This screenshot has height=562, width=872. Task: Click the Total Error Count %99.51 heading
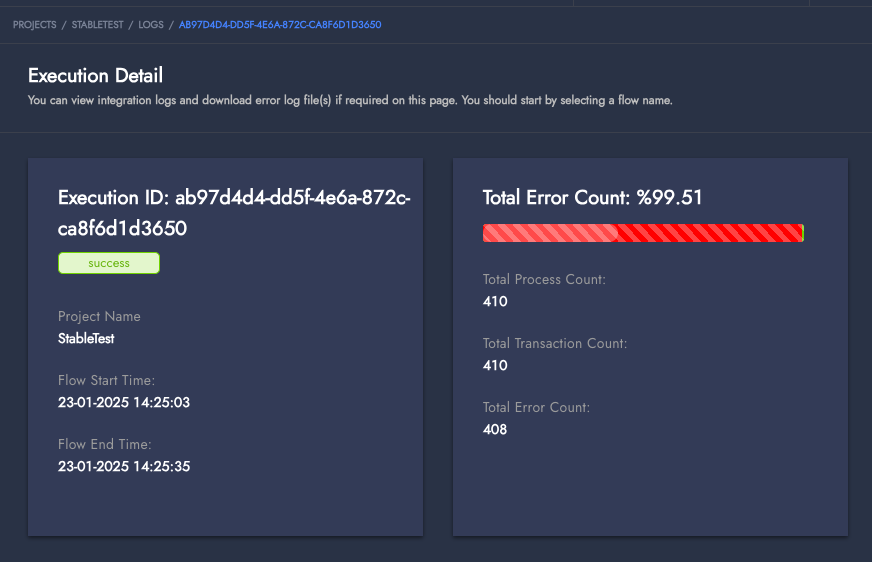(x=592, y=198)
